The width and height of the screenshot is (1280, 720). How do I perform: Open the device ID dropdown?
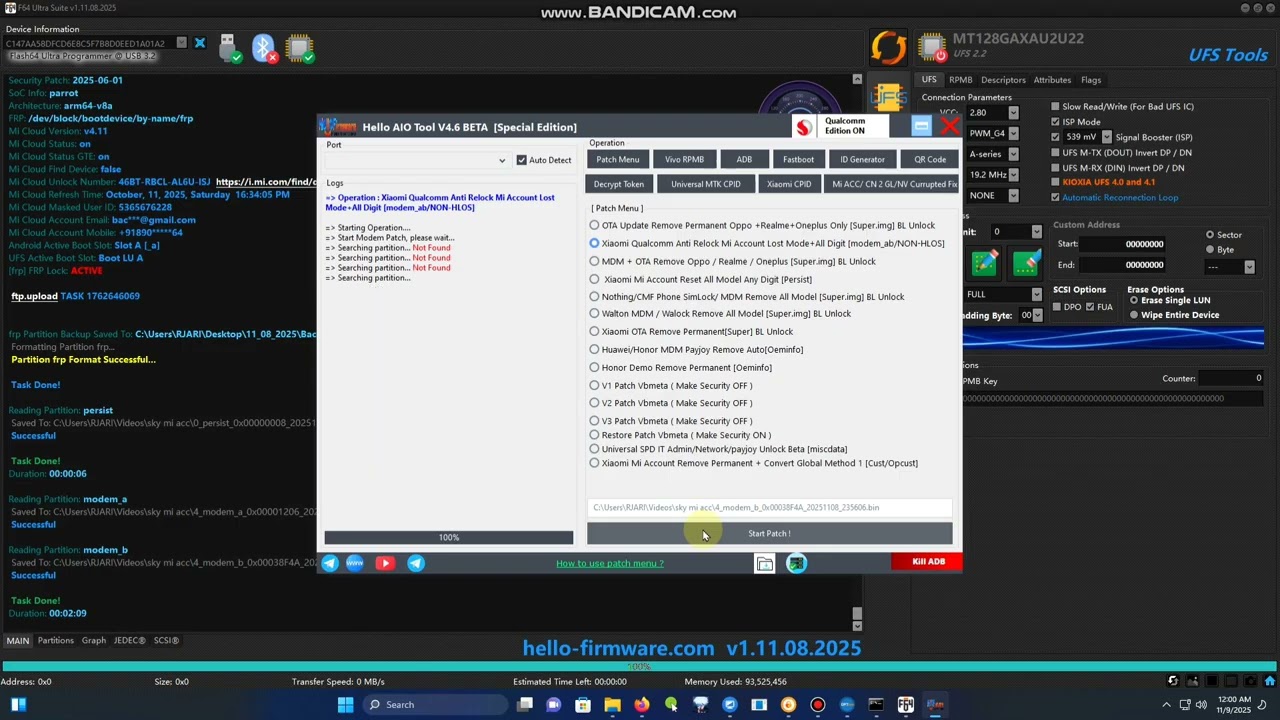pos(181,43)
